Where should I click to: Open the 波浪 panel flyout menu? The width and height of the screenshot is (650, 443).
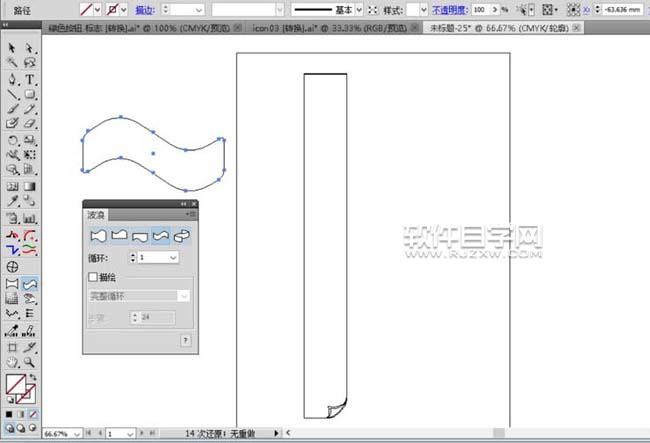point(191,214)
